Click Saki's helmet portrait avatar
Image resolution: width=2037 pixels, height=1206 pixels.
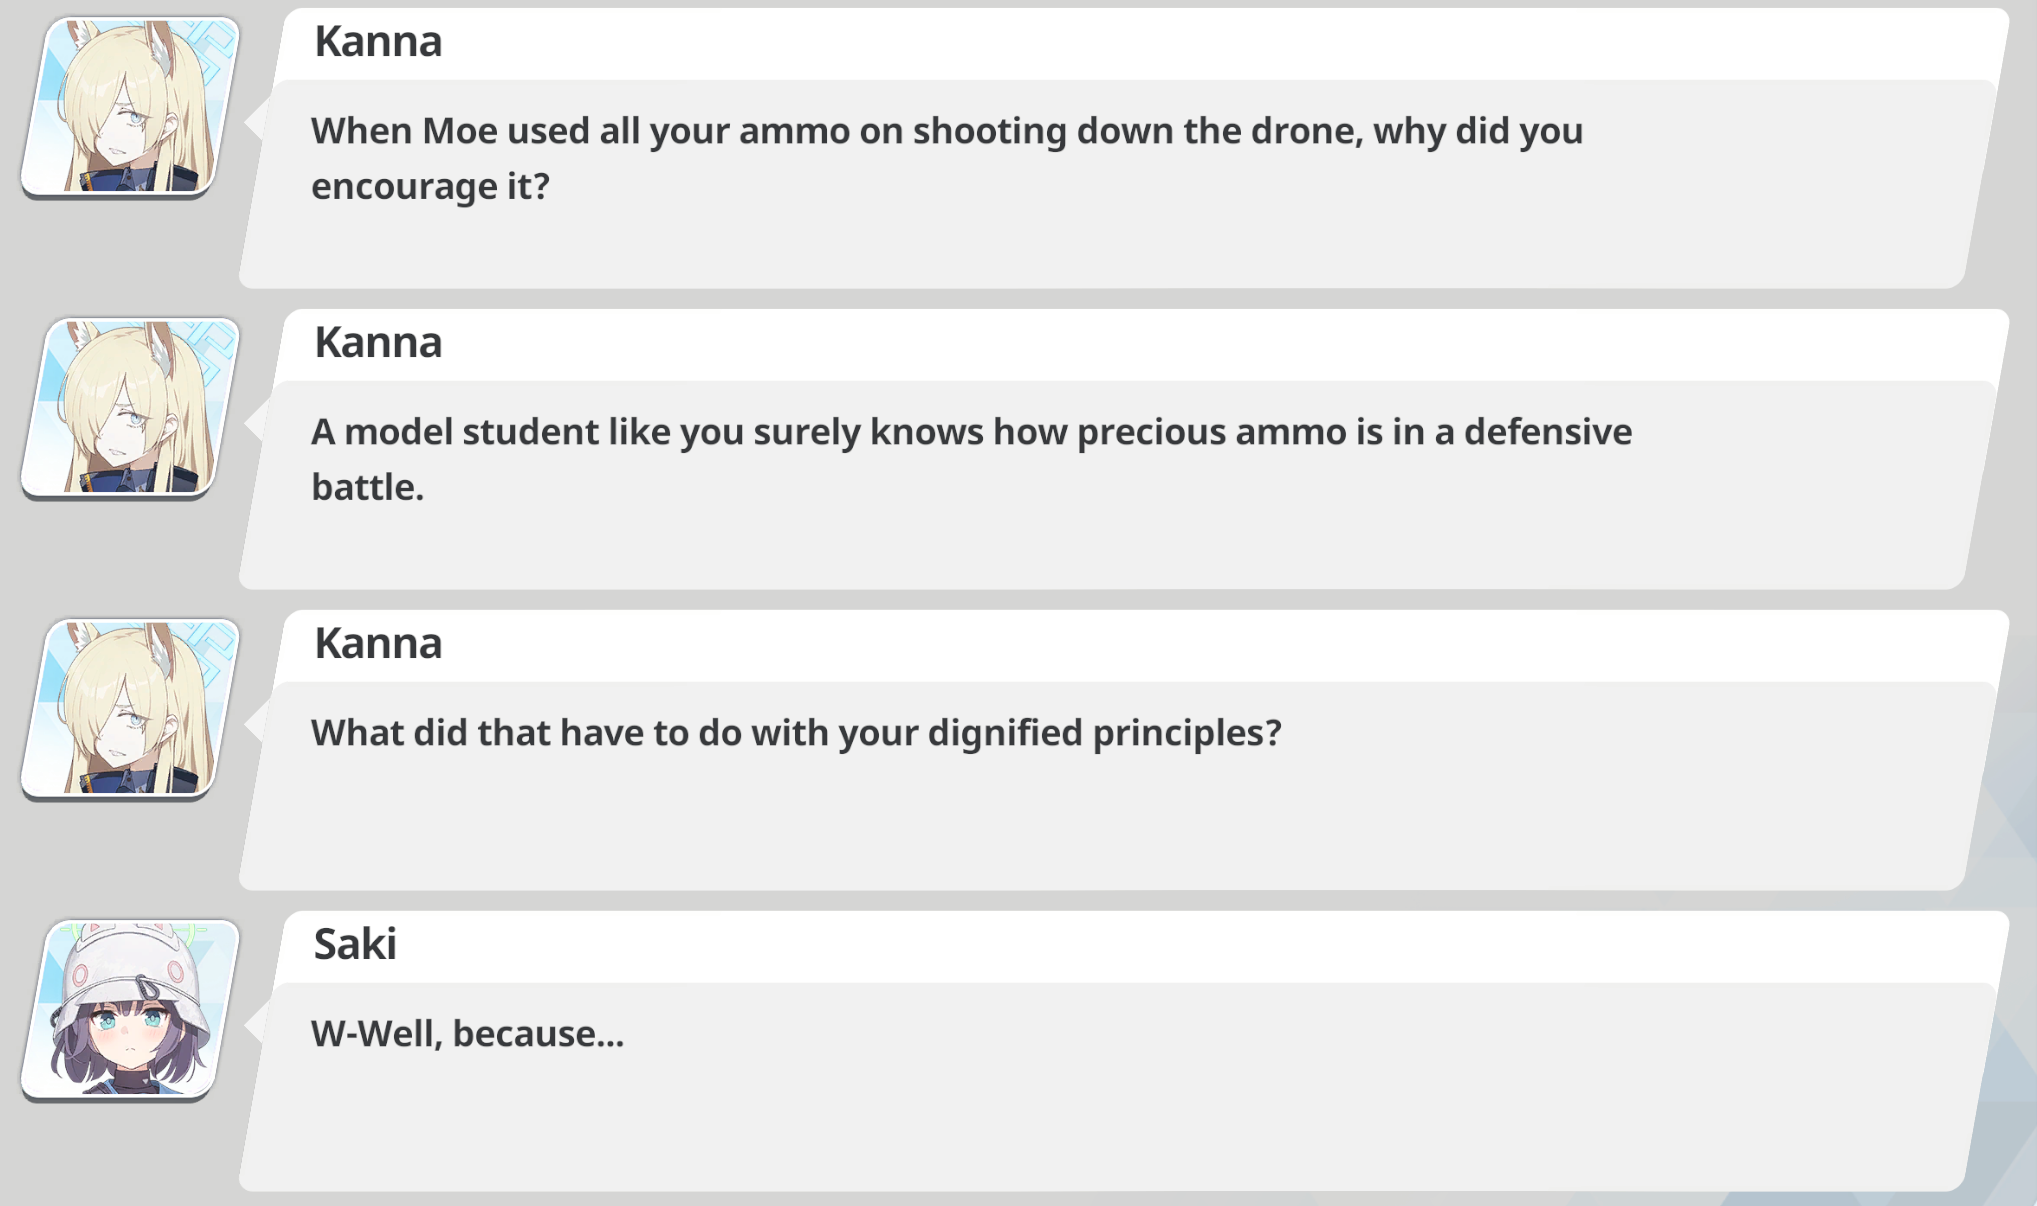click(x=131, y=1010)
